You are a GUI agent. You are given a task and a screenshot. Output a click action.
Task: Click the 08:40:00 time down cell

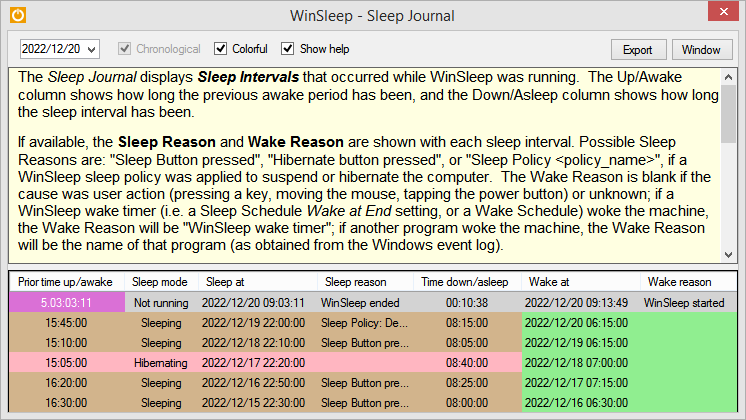coord(467,362)
